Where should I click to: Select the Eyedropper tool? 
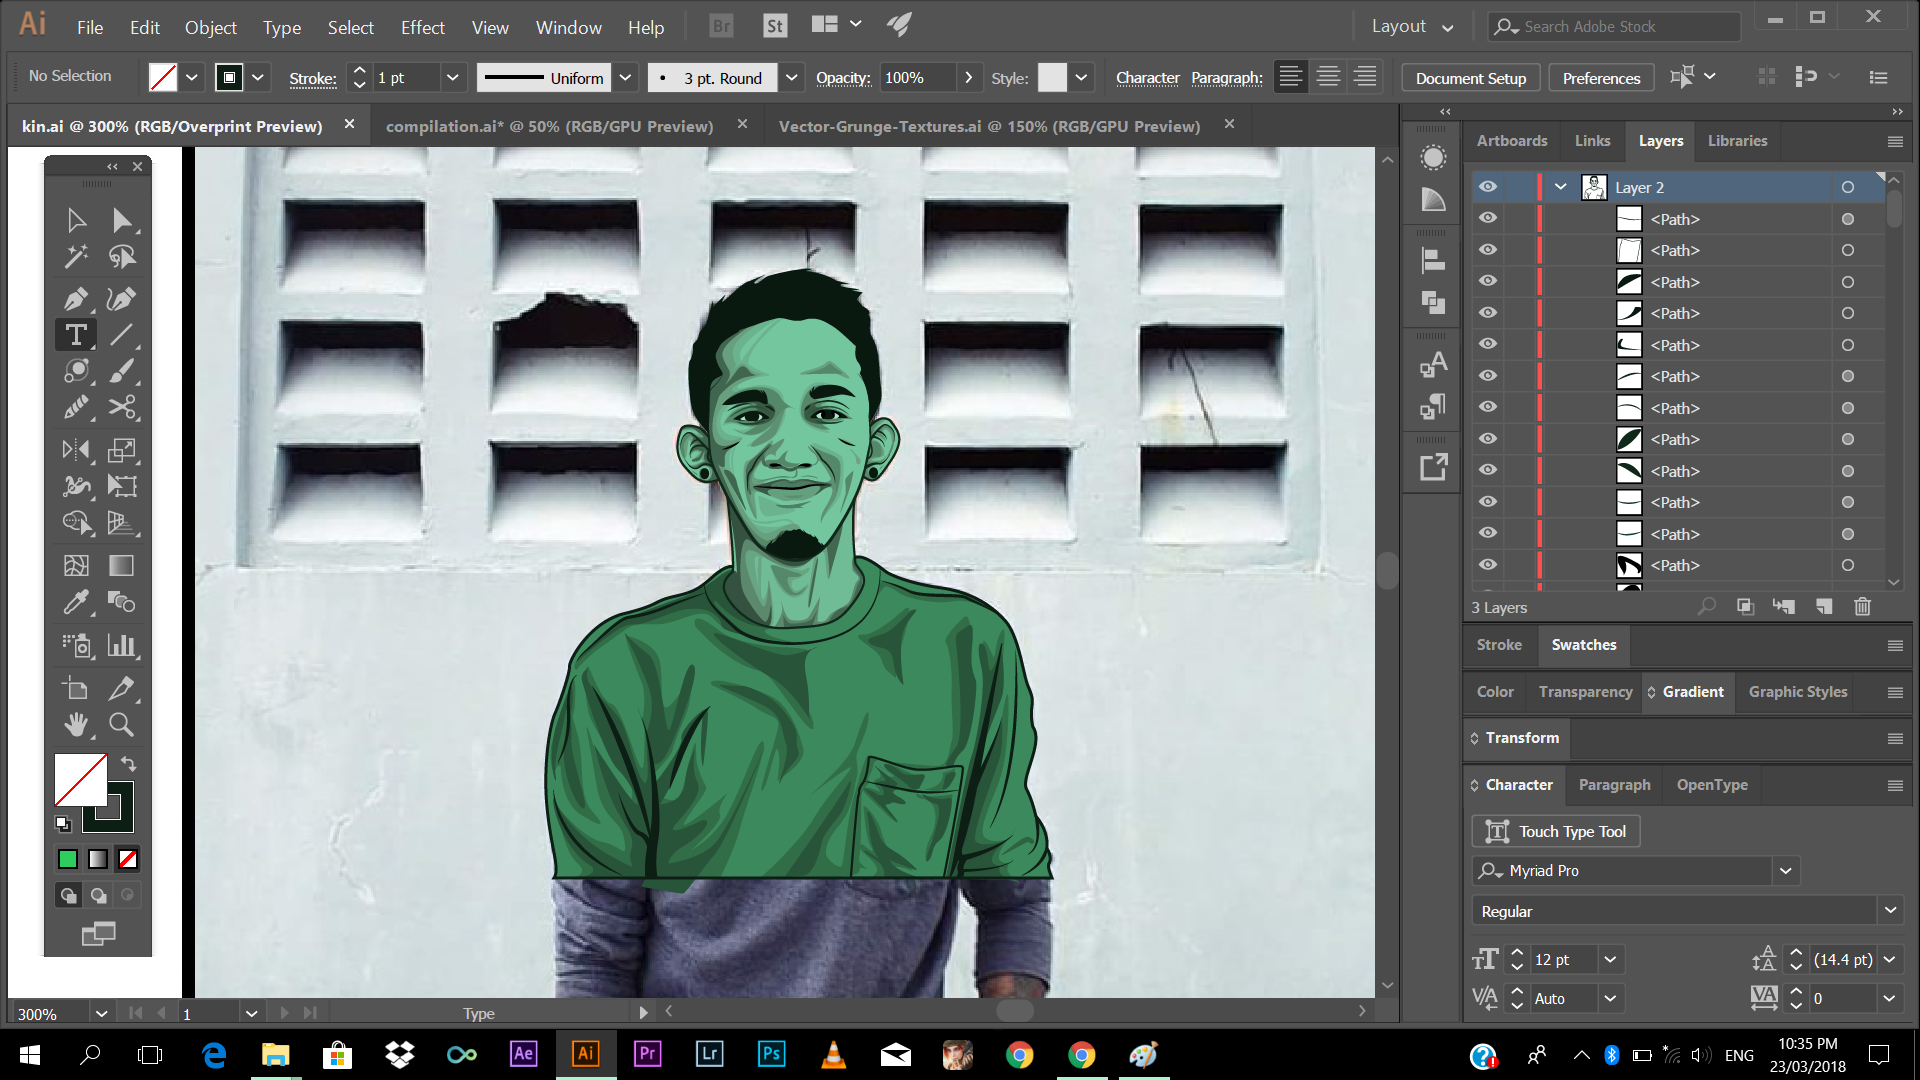point(76,602)
